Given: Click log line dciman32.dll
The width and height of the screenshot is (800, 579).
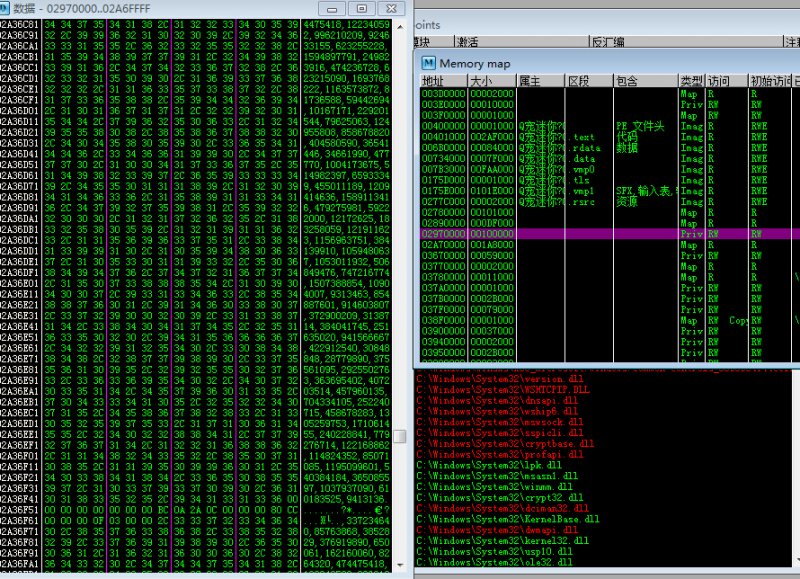Looking at the screenshot, I should point(503,508).
